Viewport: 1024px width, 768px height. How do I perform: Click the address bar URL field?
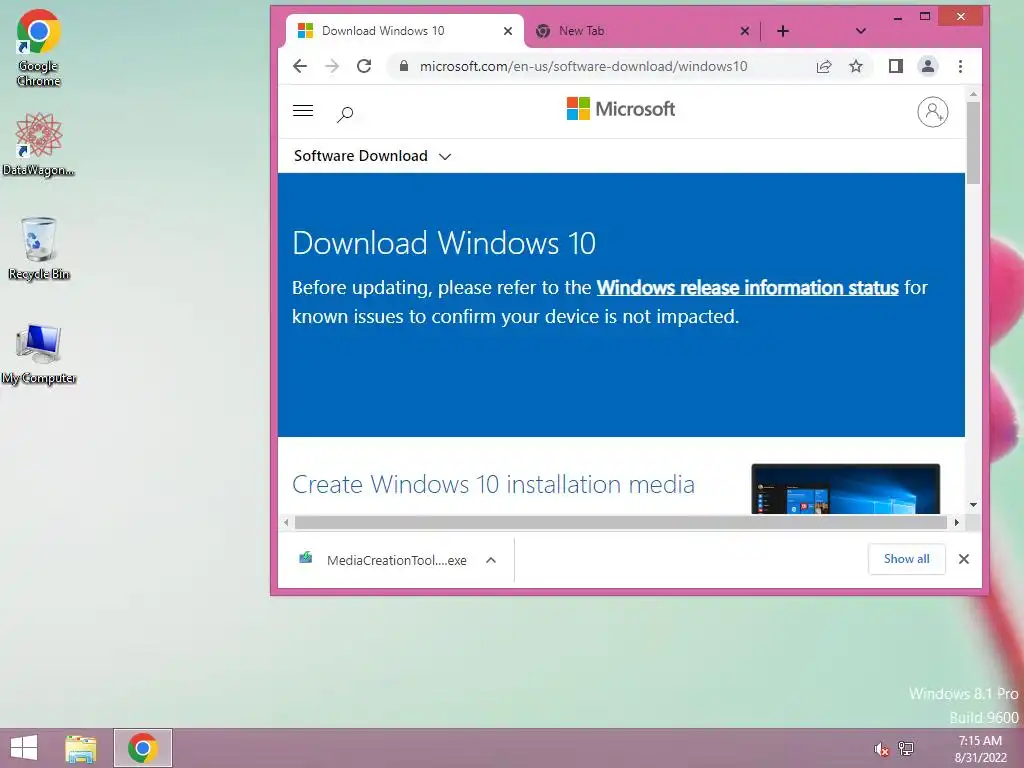(583, 66)
